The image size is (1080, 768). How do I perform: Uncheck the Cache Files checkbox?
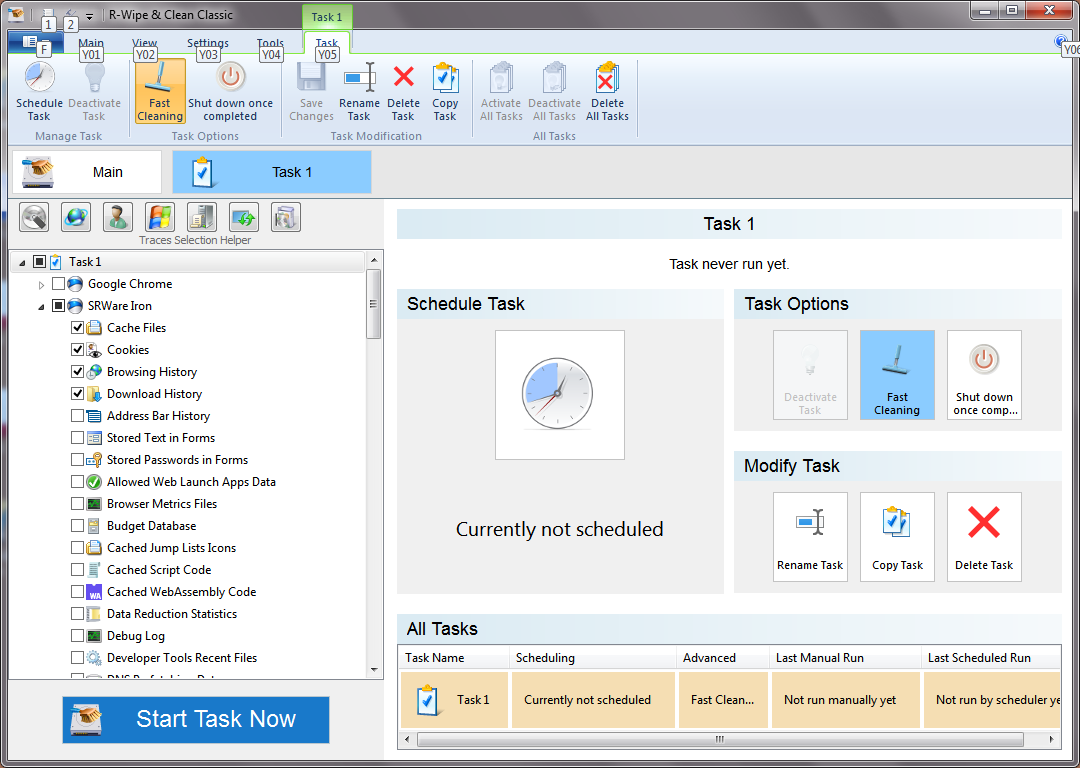(x=78, y=328)
